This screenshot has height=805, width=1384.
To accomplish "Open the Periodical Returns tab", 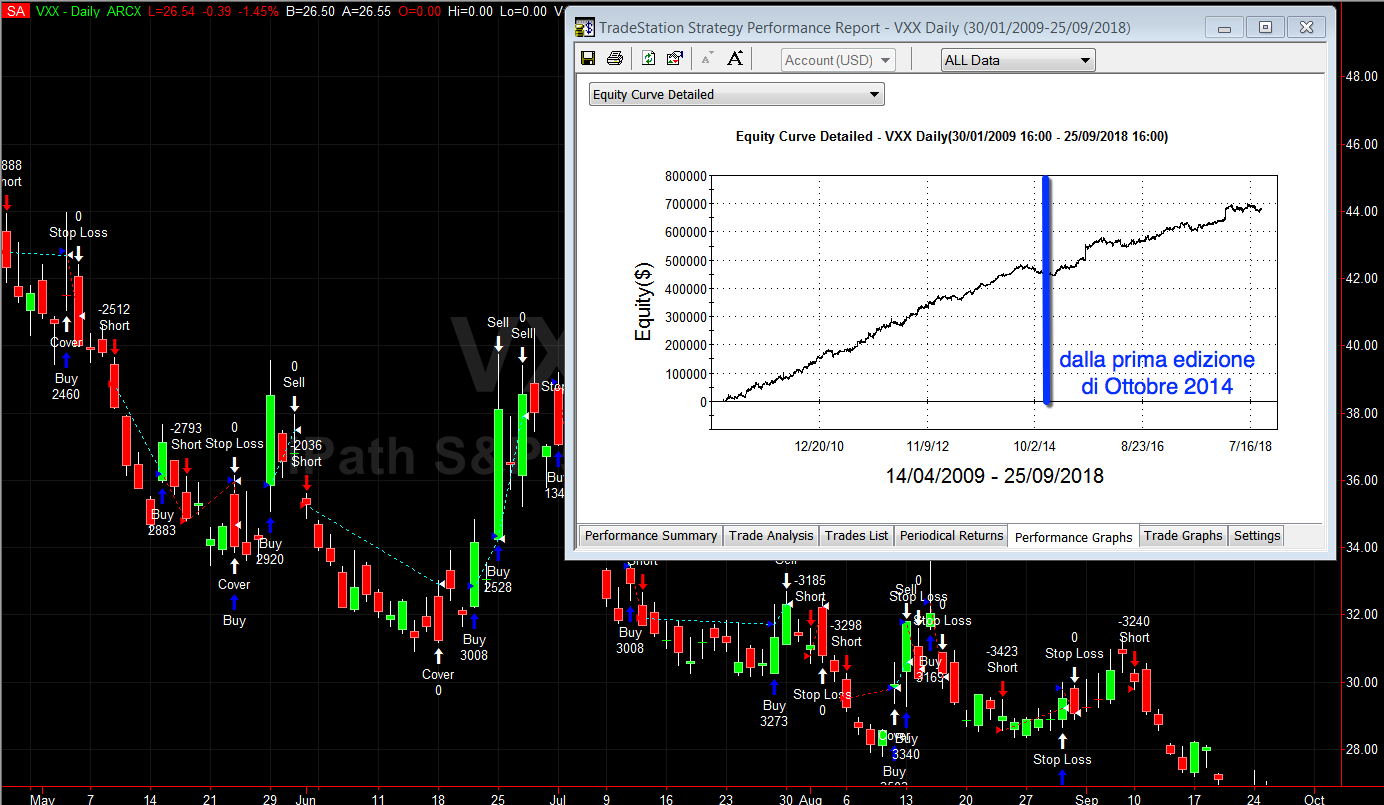I will [951, 536].
